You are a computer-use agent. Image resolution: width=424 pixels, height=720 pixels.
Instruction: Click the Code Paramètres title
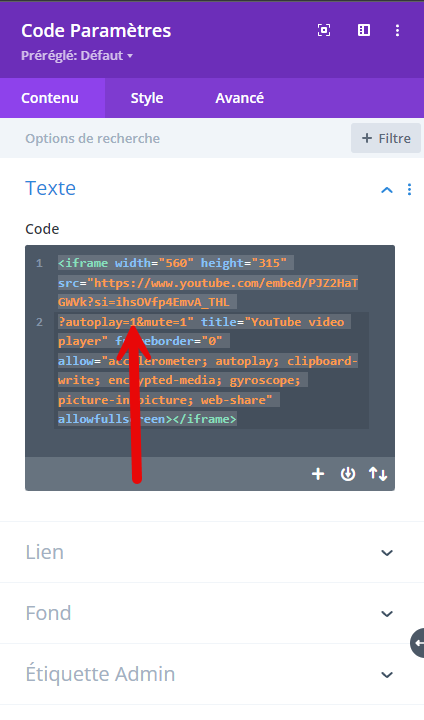(96, 31)
